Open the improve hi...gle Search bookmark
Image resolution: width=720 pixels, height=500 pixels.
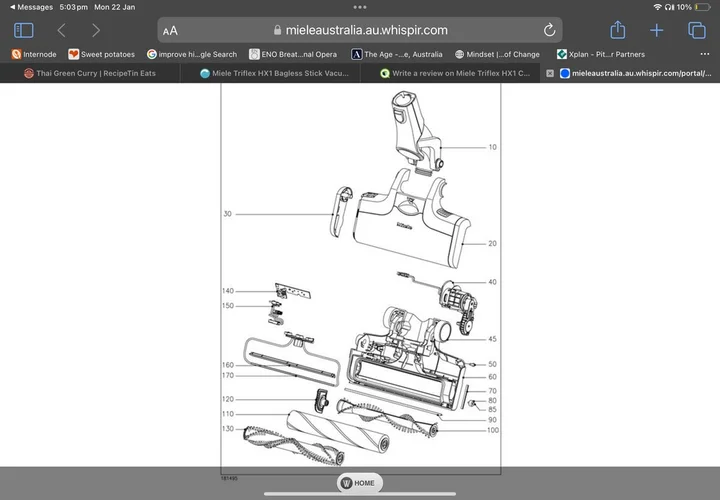pyautogui.click(x=192, y=54)
